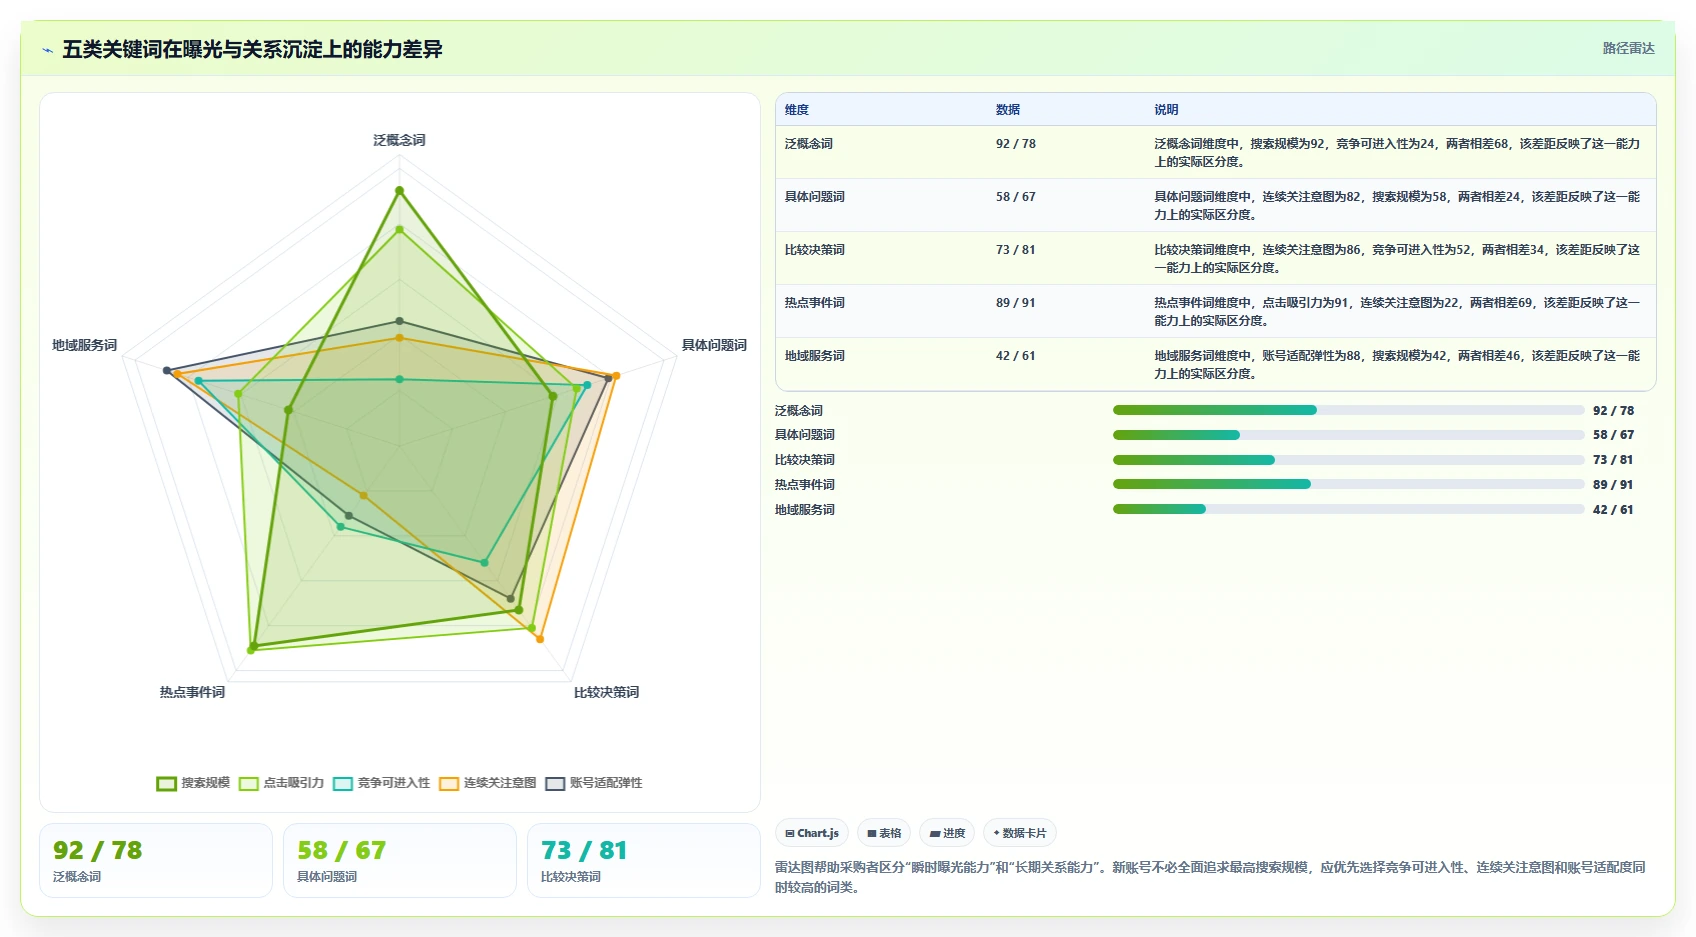Image resolution: width=1696 pixels, height=937 pixels.
Task: Click the 热点事件词 description text in the table
Action: (1398, 312)
